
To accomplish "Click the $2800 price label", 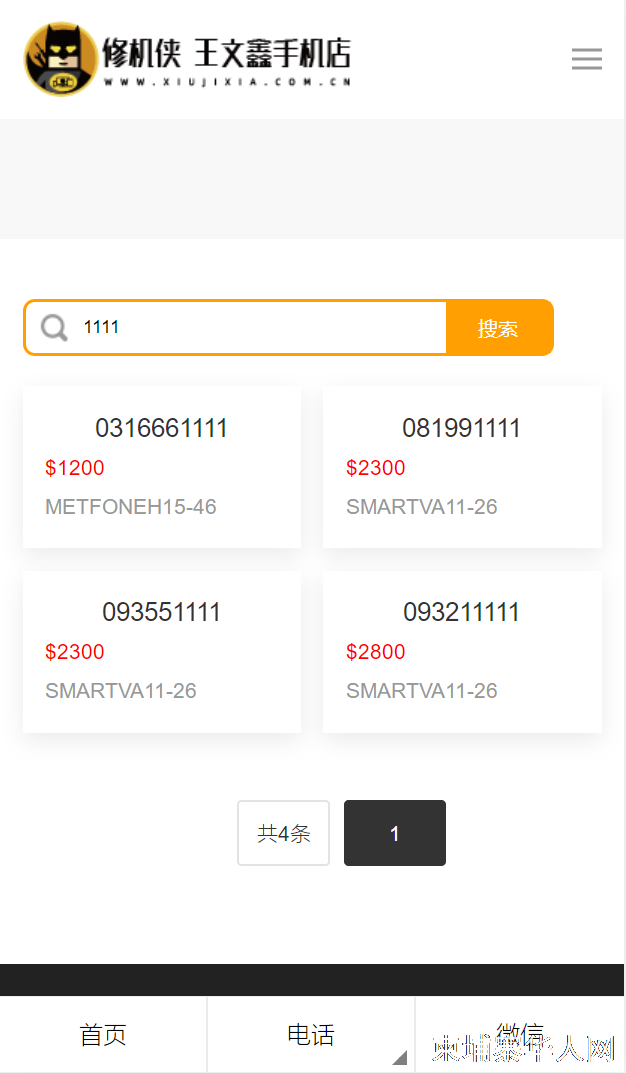I will (376, 652).
